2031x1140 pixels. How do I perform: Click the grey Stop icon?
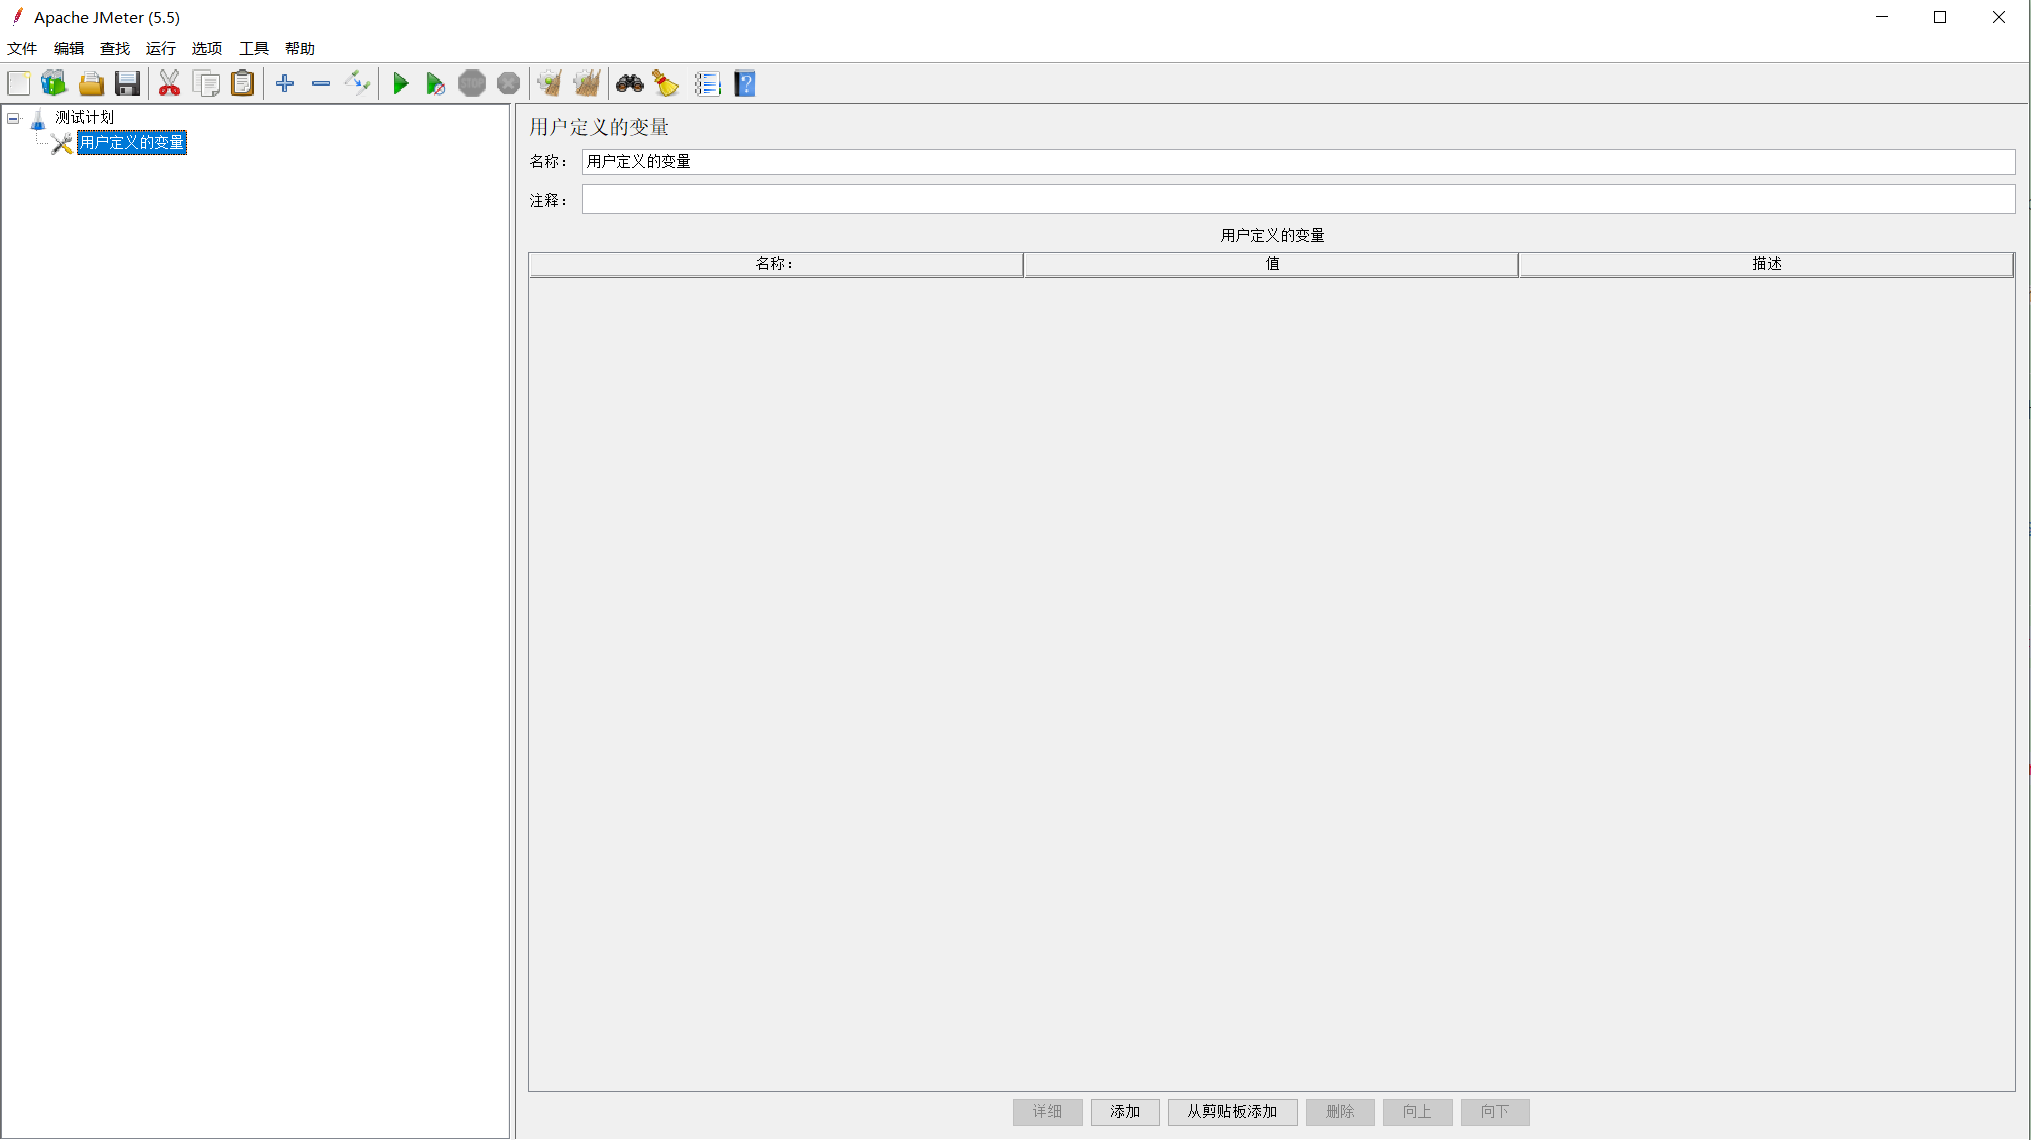tap(472, 84)
